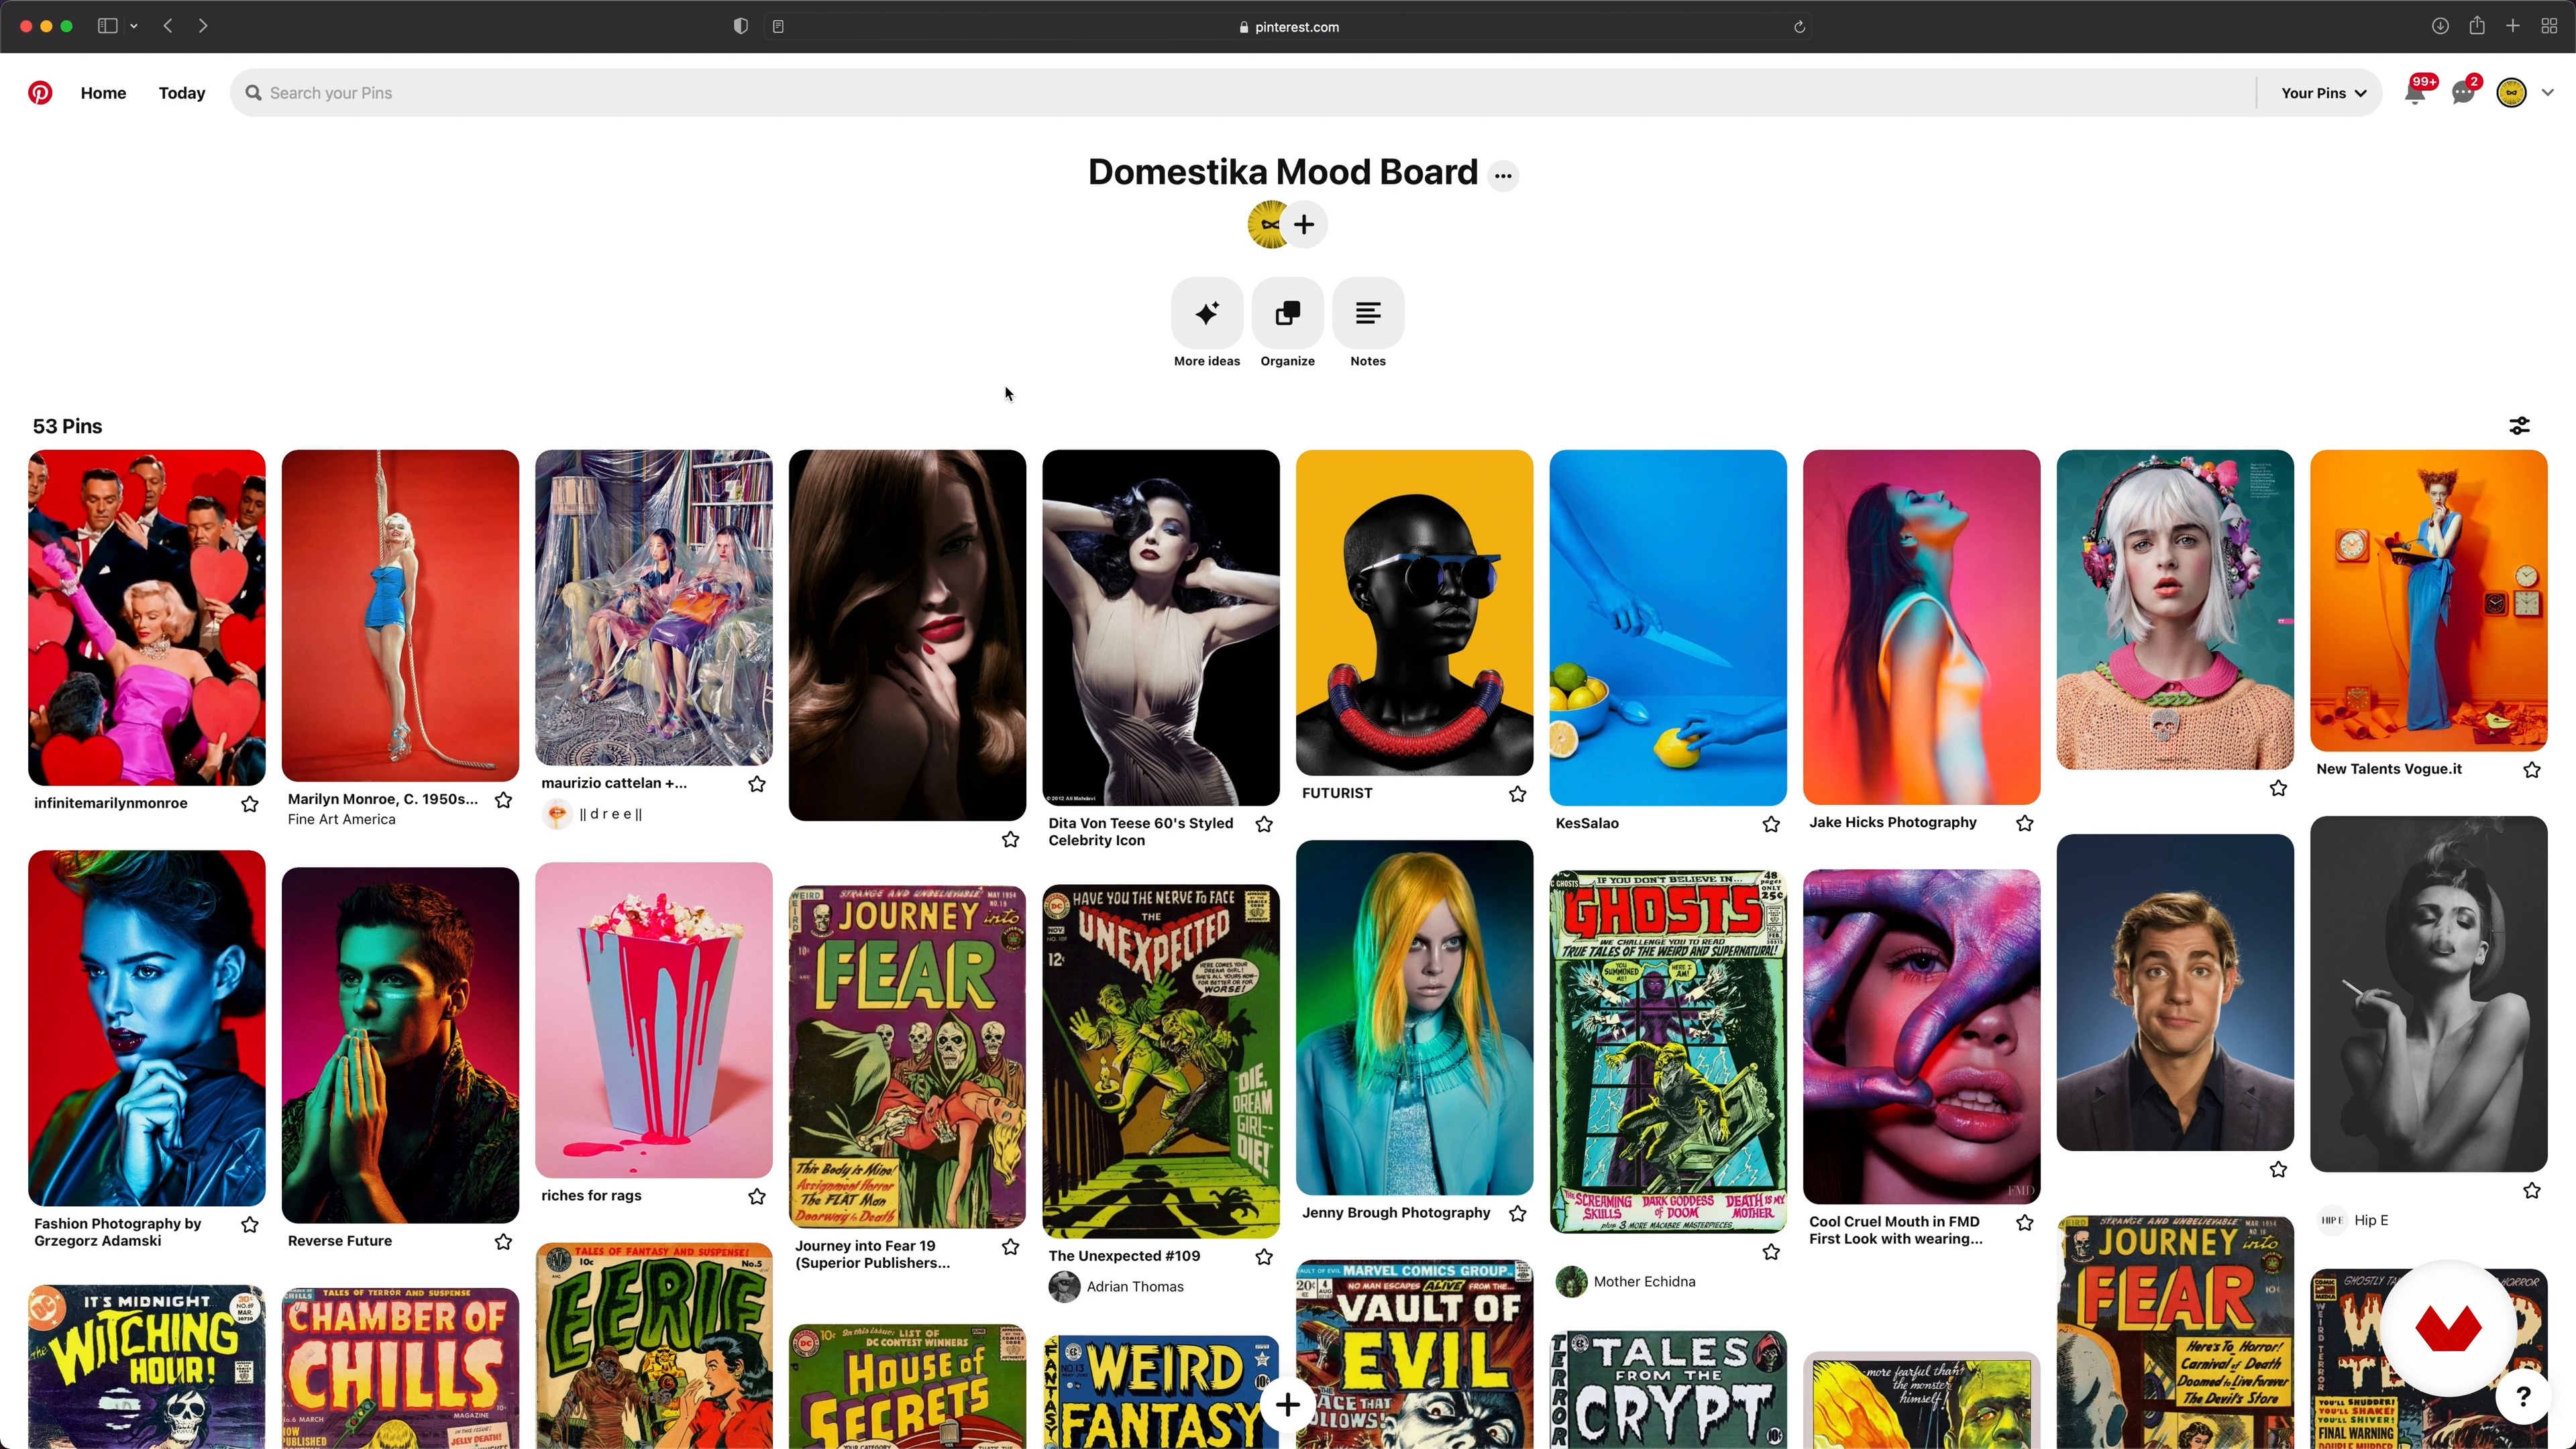Screen dimensions: 2576x1449
Task: Star the Reverse Future pin
Action: click(503, 1242)
